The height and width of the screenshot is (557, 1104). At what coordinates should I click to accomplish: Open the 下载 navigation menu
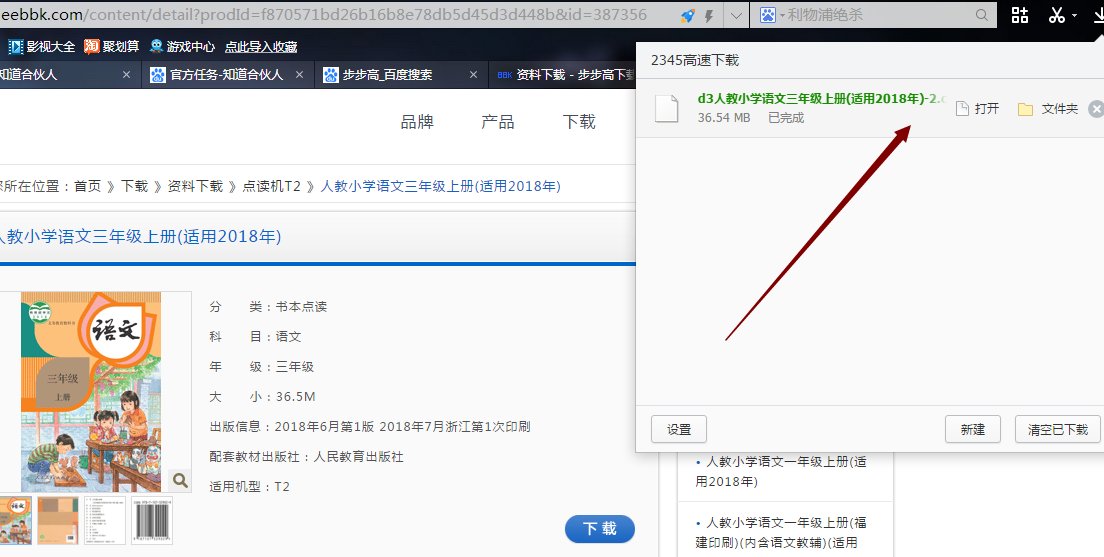tap(579, 122)
